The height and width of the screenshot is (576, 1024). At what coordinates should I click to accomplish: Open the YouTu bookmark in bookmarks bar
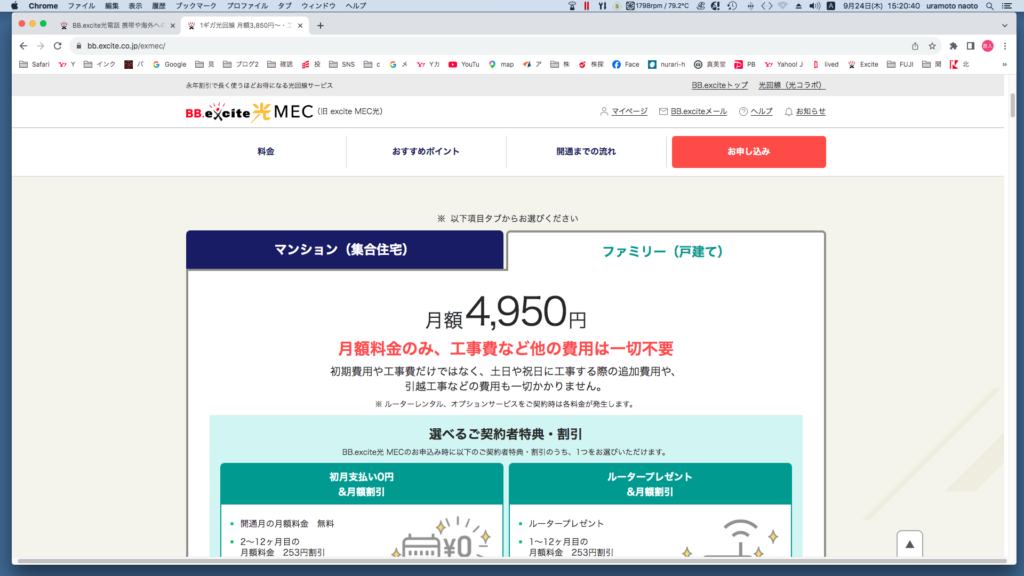464,65
